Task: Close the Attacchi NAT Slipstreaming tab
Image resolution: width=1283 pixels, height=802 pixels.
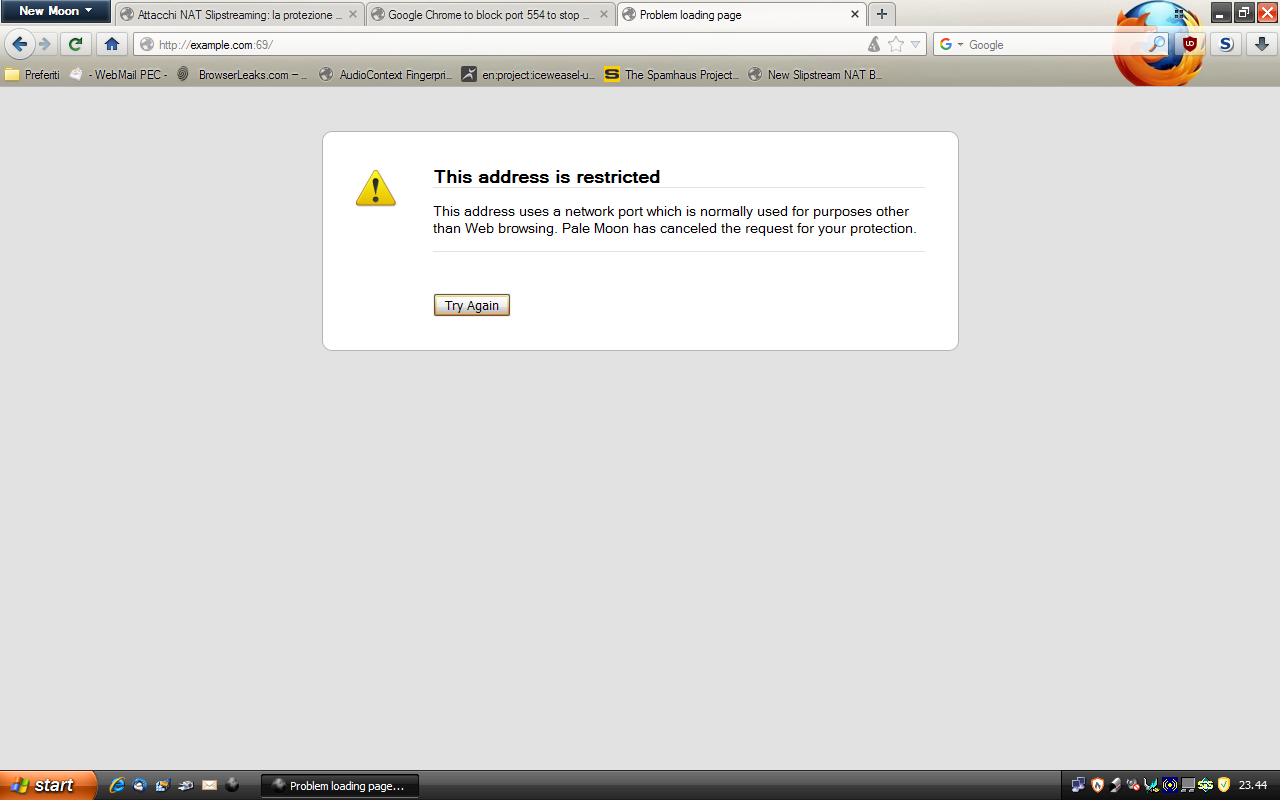Action: (x=352, y=15)
